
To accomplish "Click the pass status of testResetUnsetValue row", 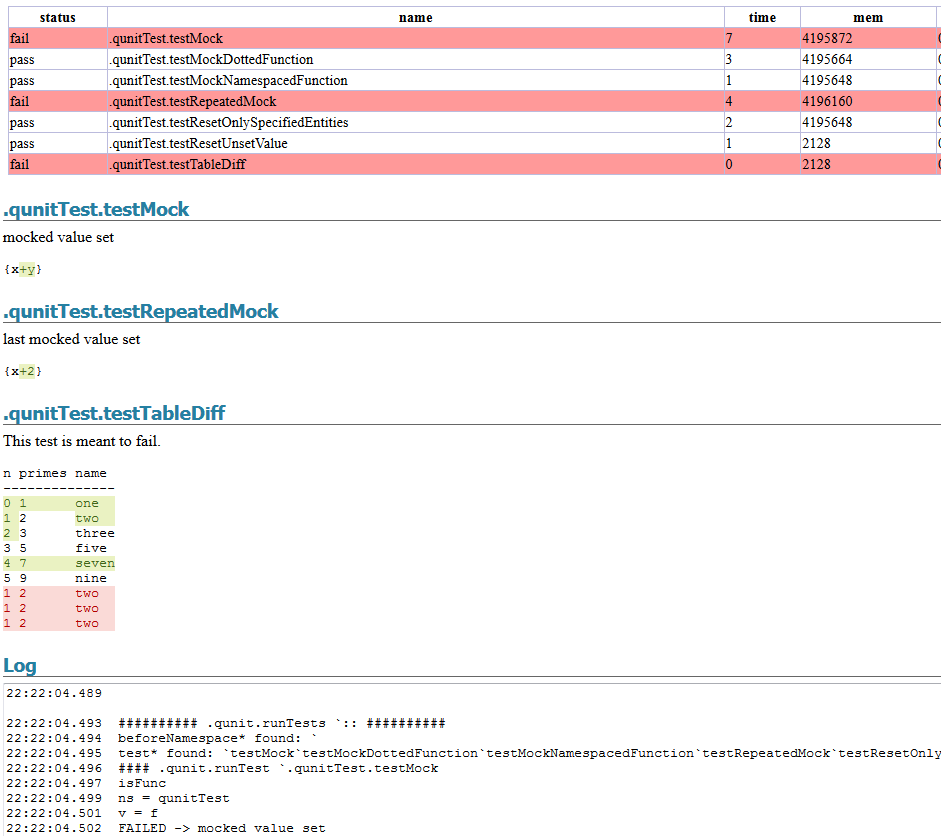I will point(22,143).
